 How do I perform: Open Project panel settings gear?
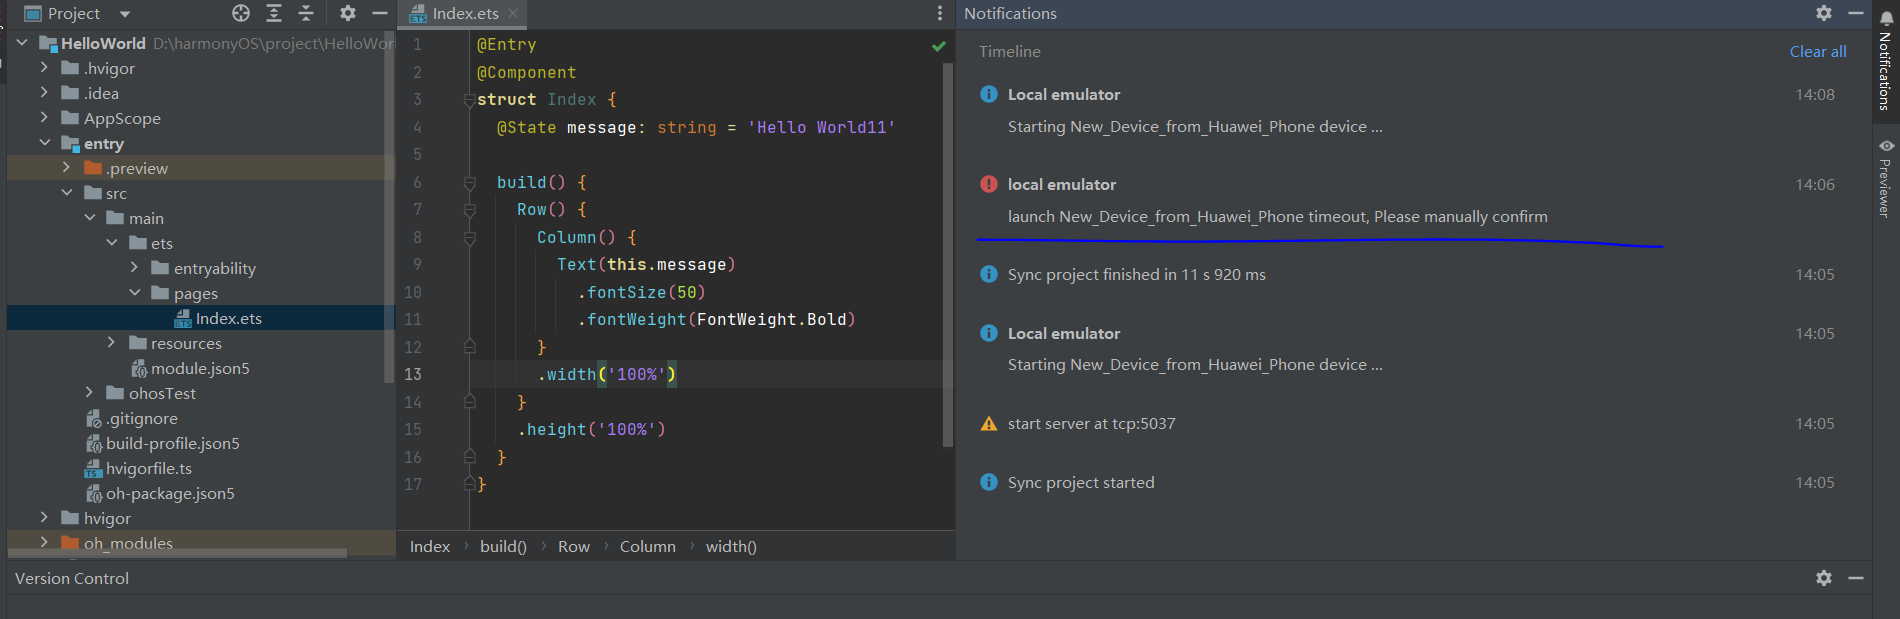(347, 13)
